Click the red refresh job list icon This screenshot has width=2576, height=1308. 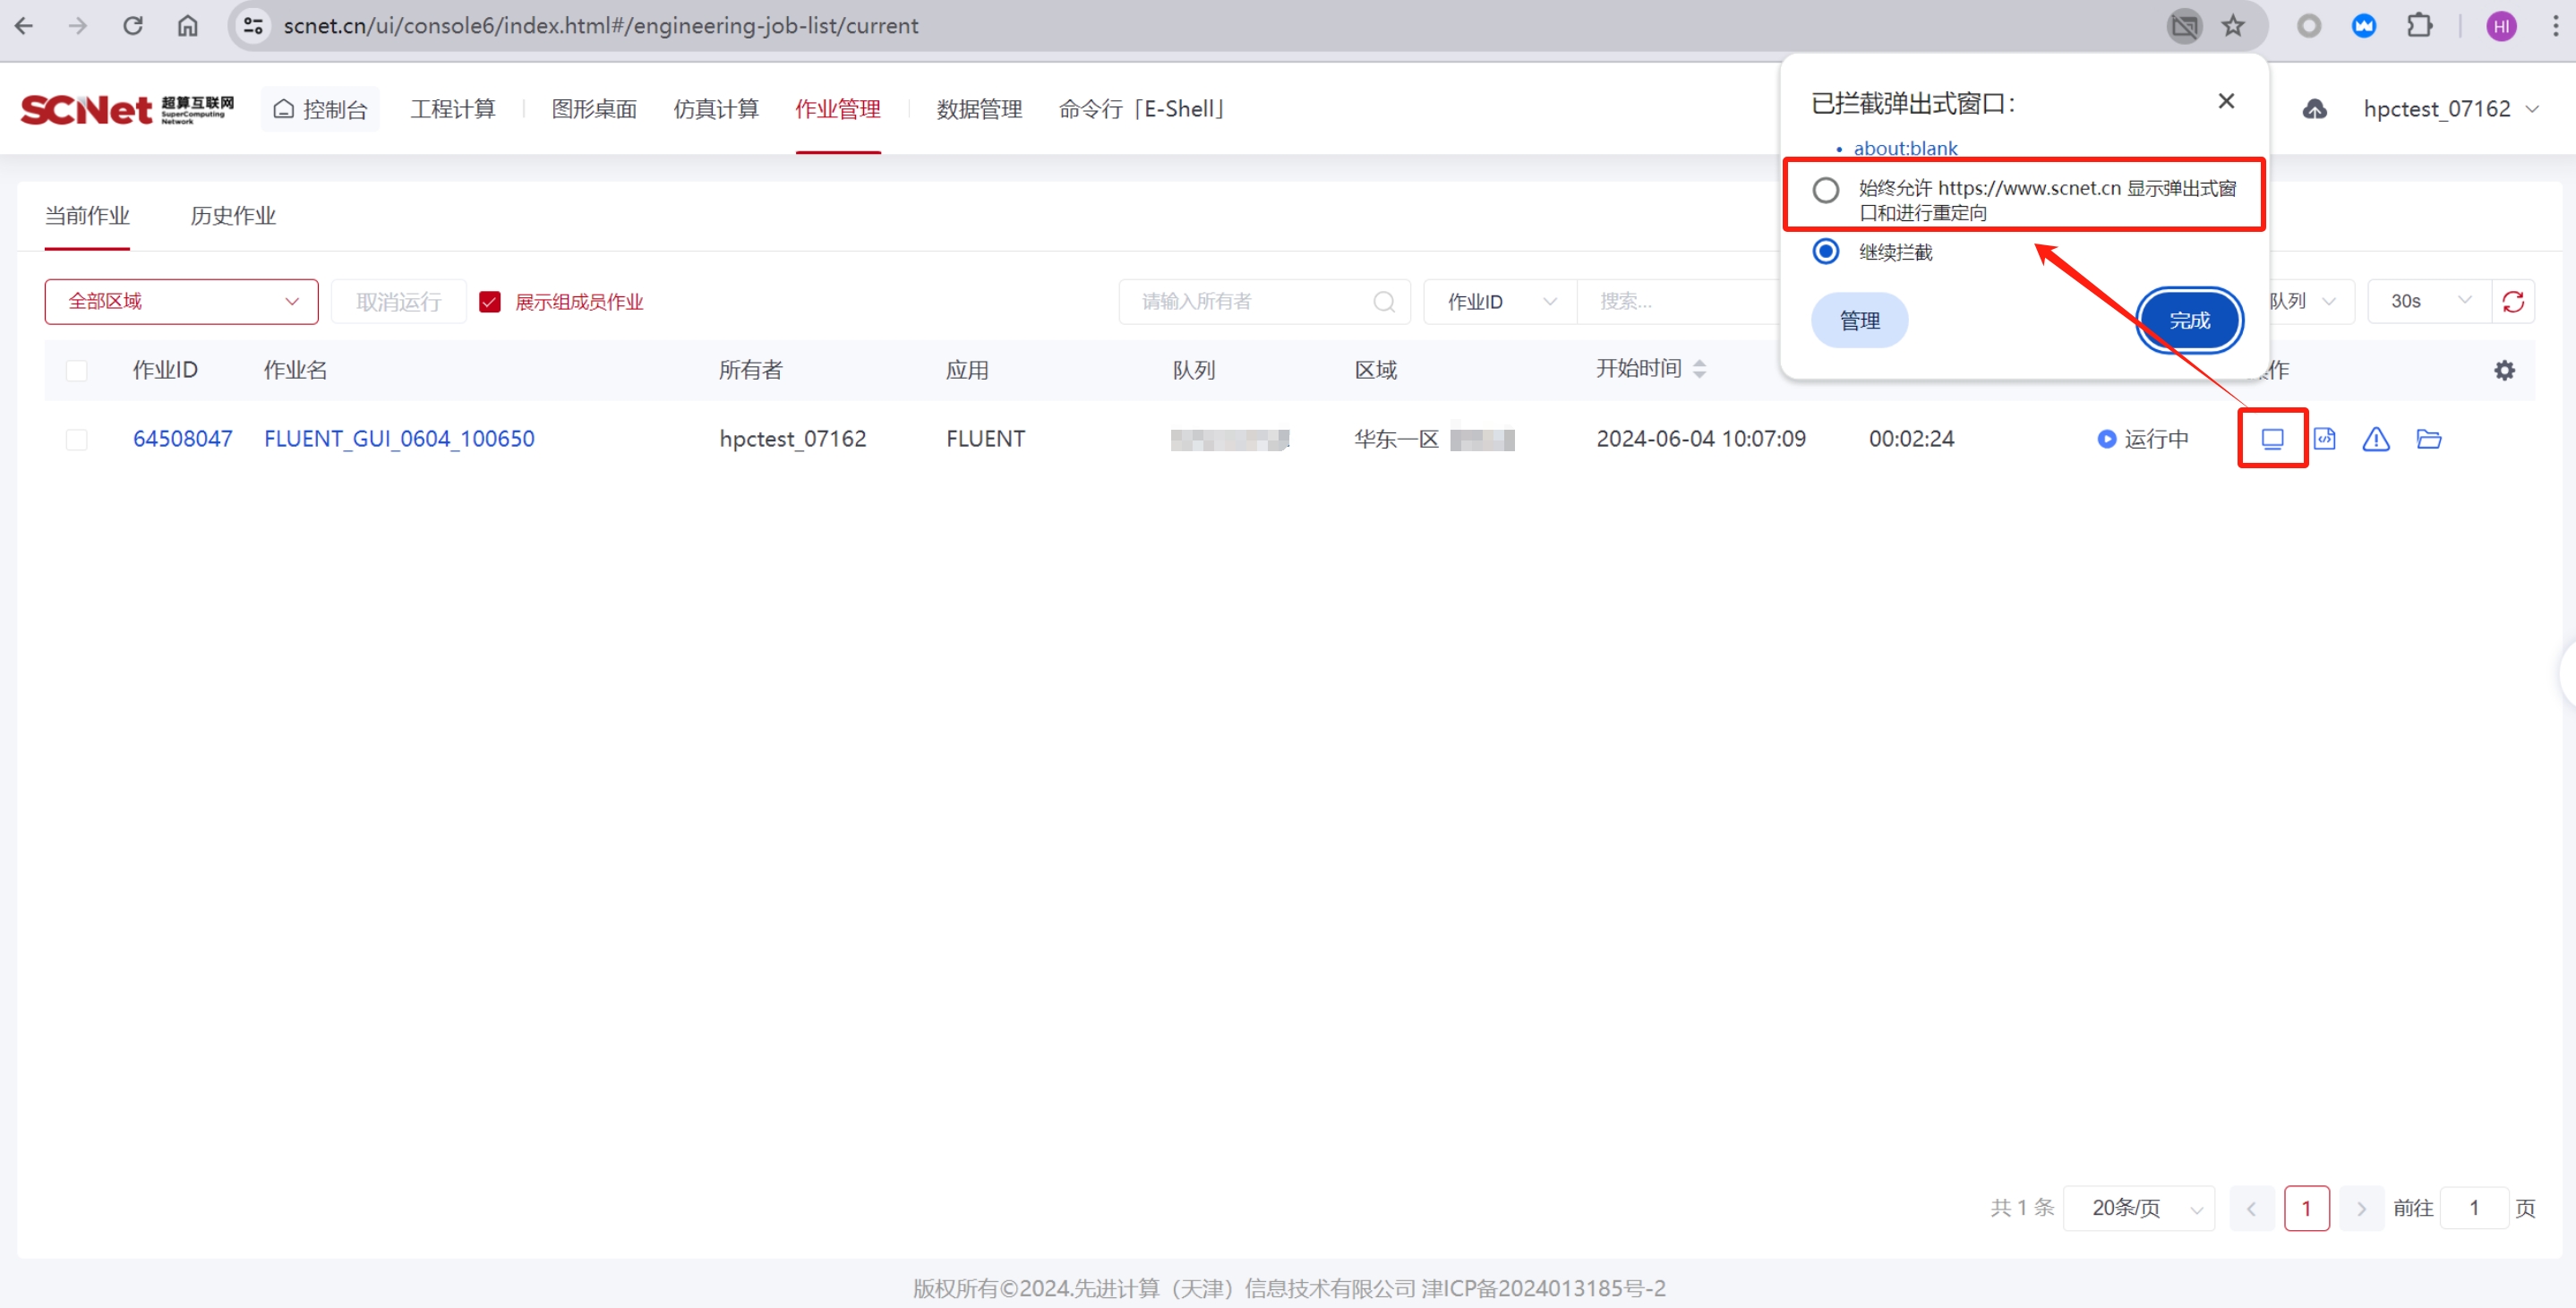[x=2513, y=301]
